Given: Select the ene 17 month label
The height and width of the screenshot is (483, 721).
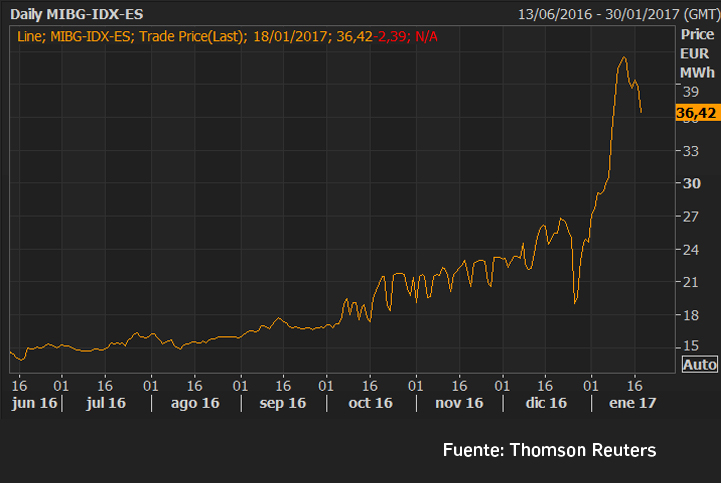Looking at the screenshot, I should [x=634, y=403].
